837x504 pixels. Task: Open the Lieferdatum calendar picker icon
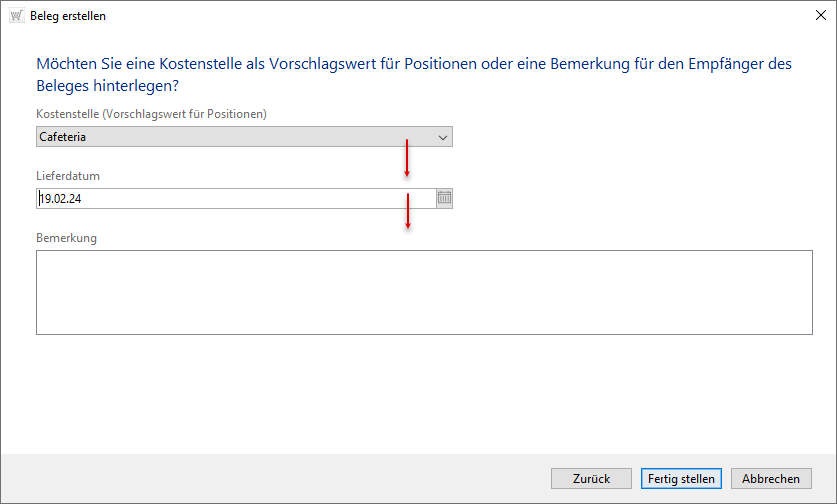tap(444, 198)
